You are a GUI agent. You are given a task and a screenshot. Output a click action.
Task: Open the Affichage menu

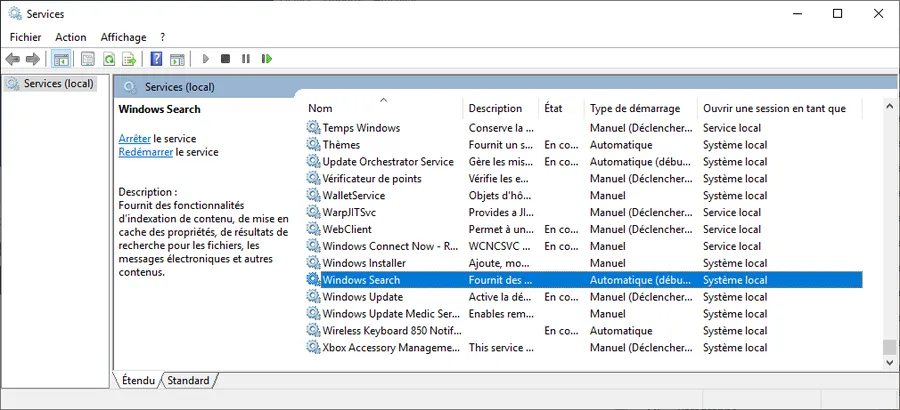(123, 37)
